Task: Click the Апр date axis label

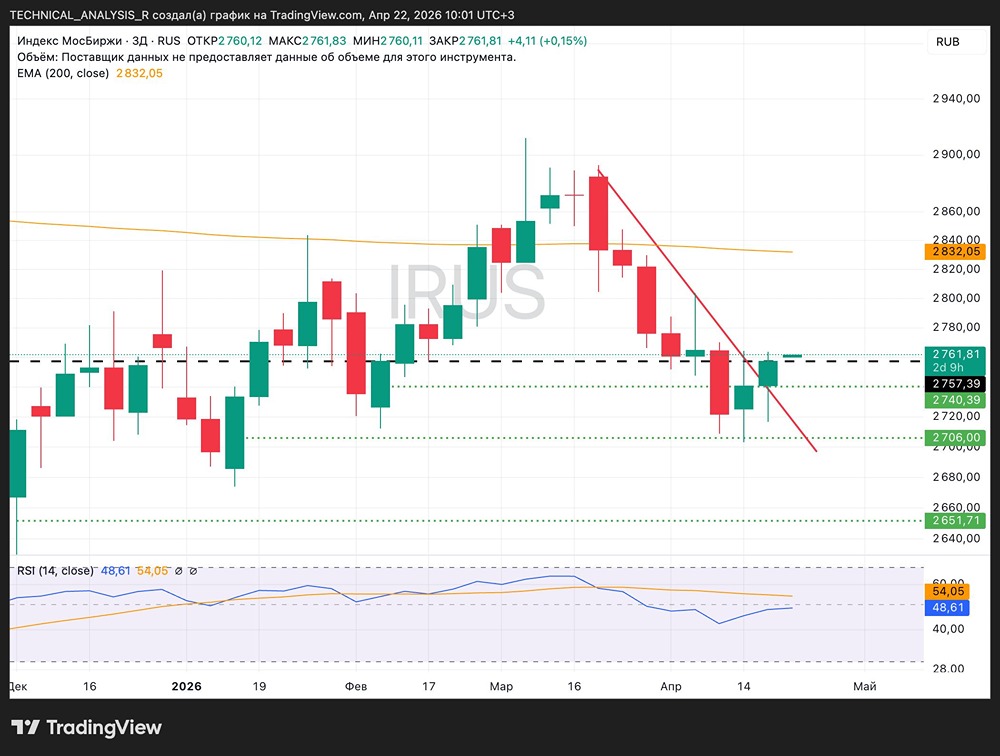Action: (671, 686)
